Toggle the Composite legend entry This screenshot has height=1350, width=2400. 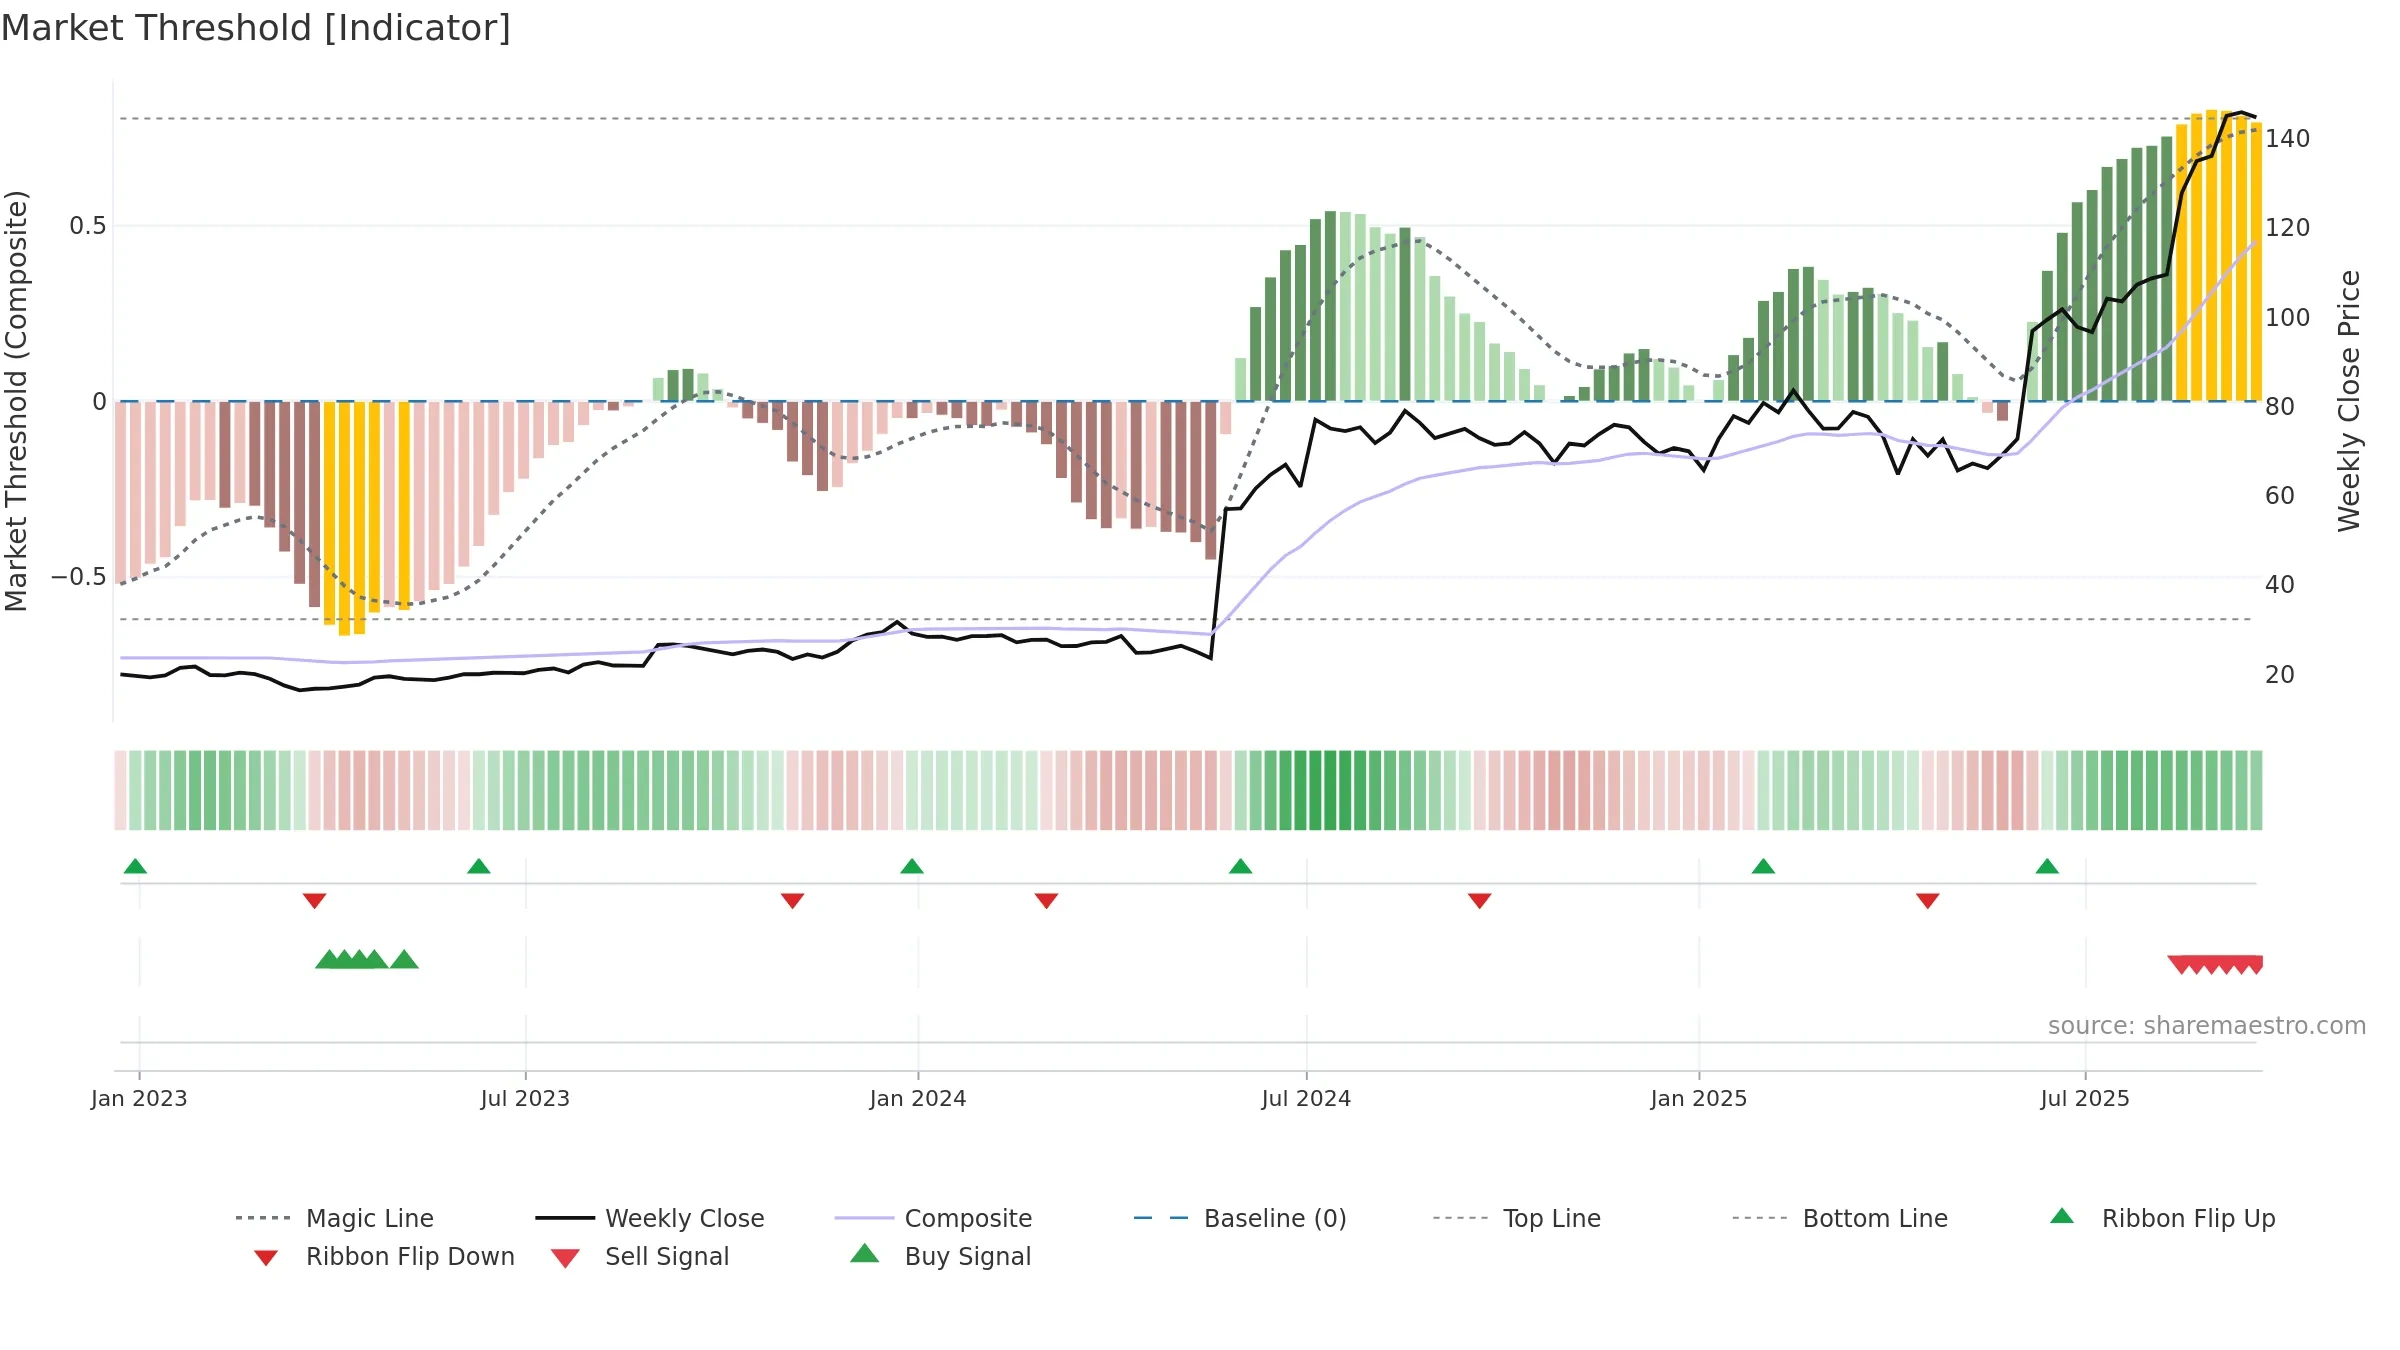[933, 1218]
